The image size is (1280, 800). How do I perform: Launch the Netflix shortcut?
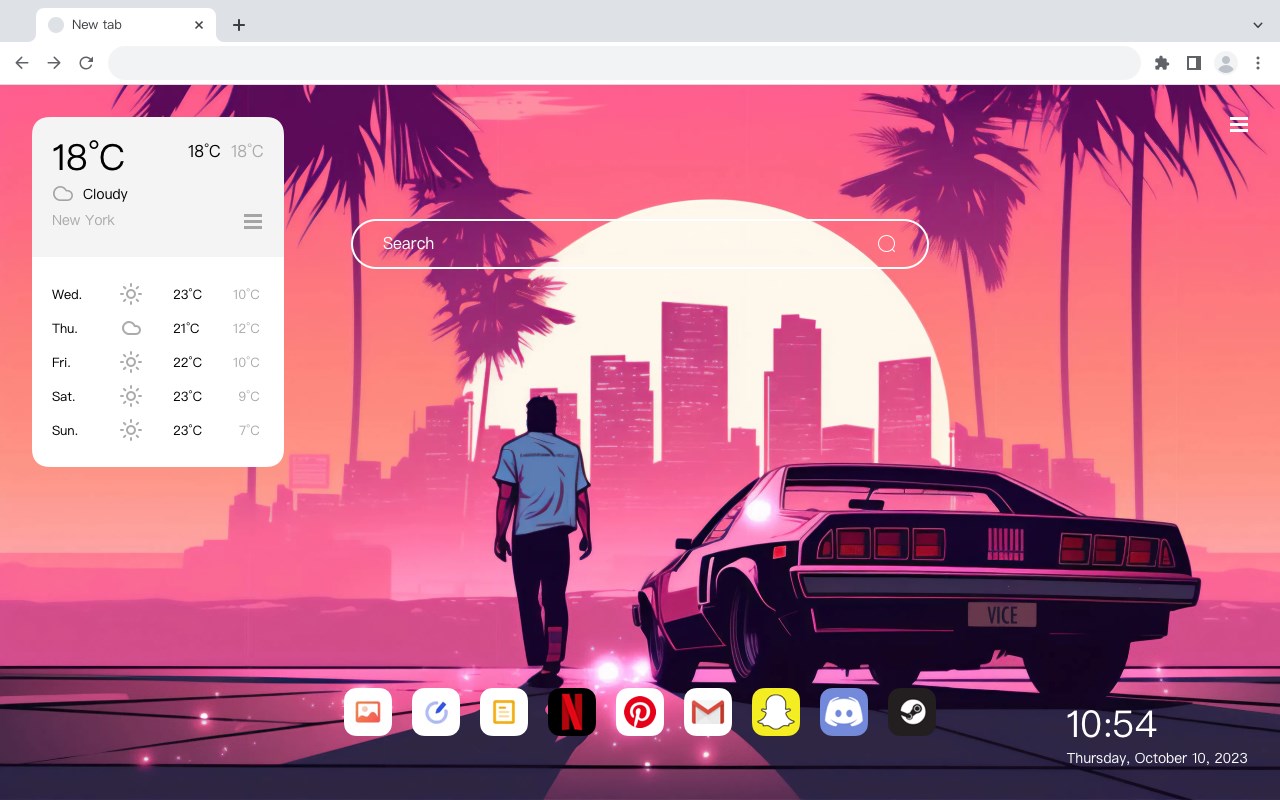(x=572, y=712)
